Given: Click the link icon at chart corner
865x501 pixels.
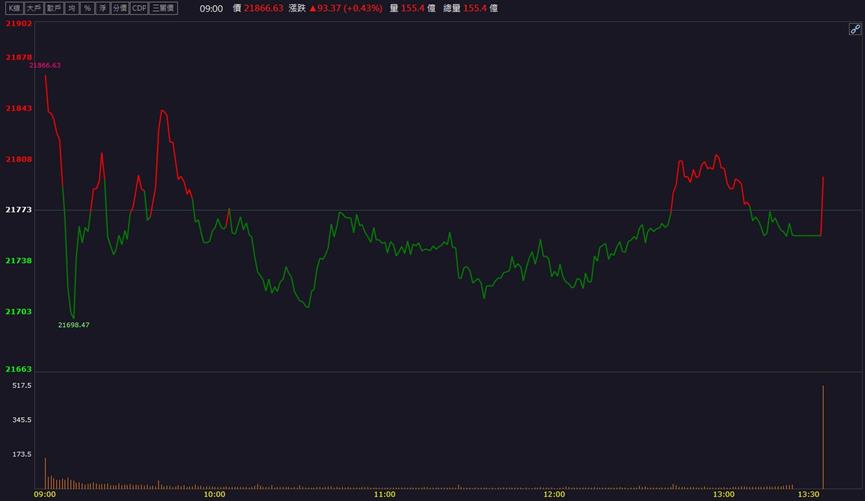Looking at the screenshot, I should coord(855,29).
